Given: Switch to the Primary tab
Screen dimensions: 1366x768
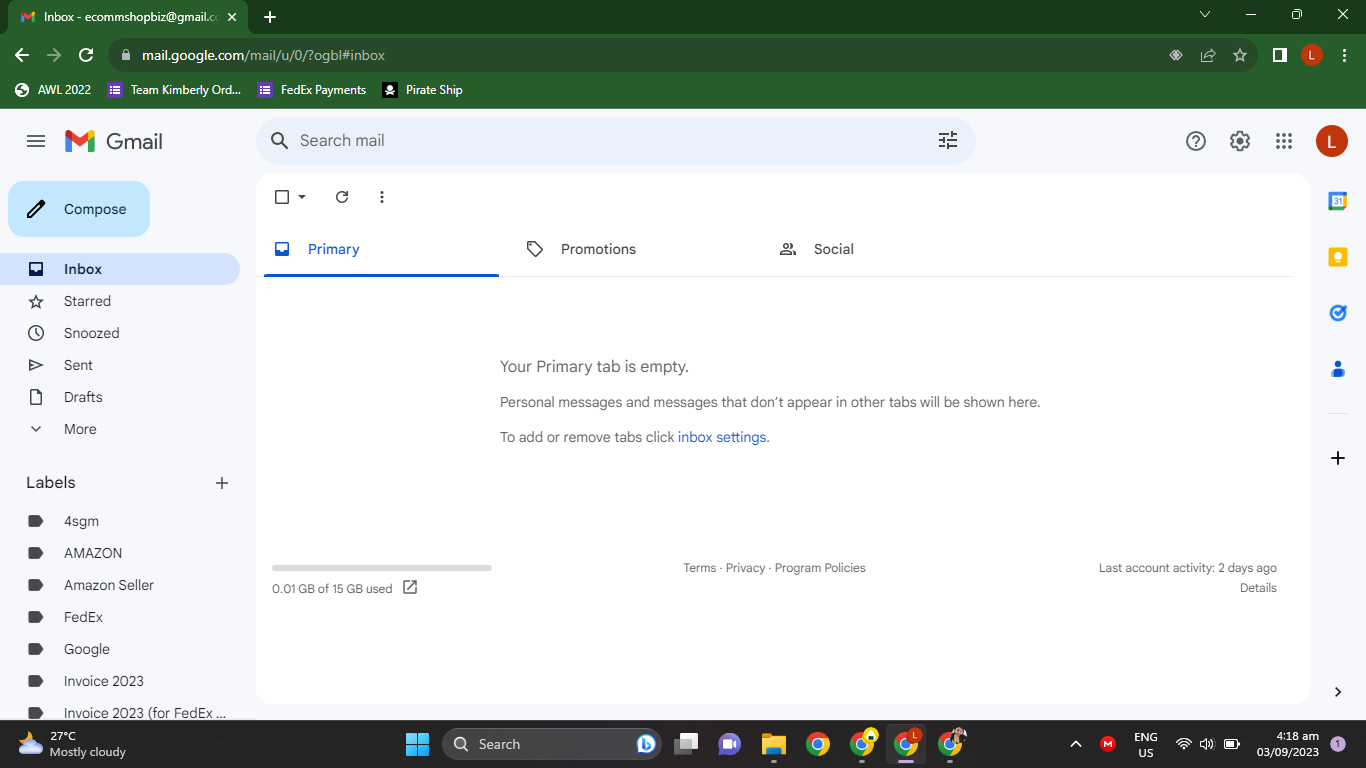Looking at the screenshot, I should (x=381, y=249).
